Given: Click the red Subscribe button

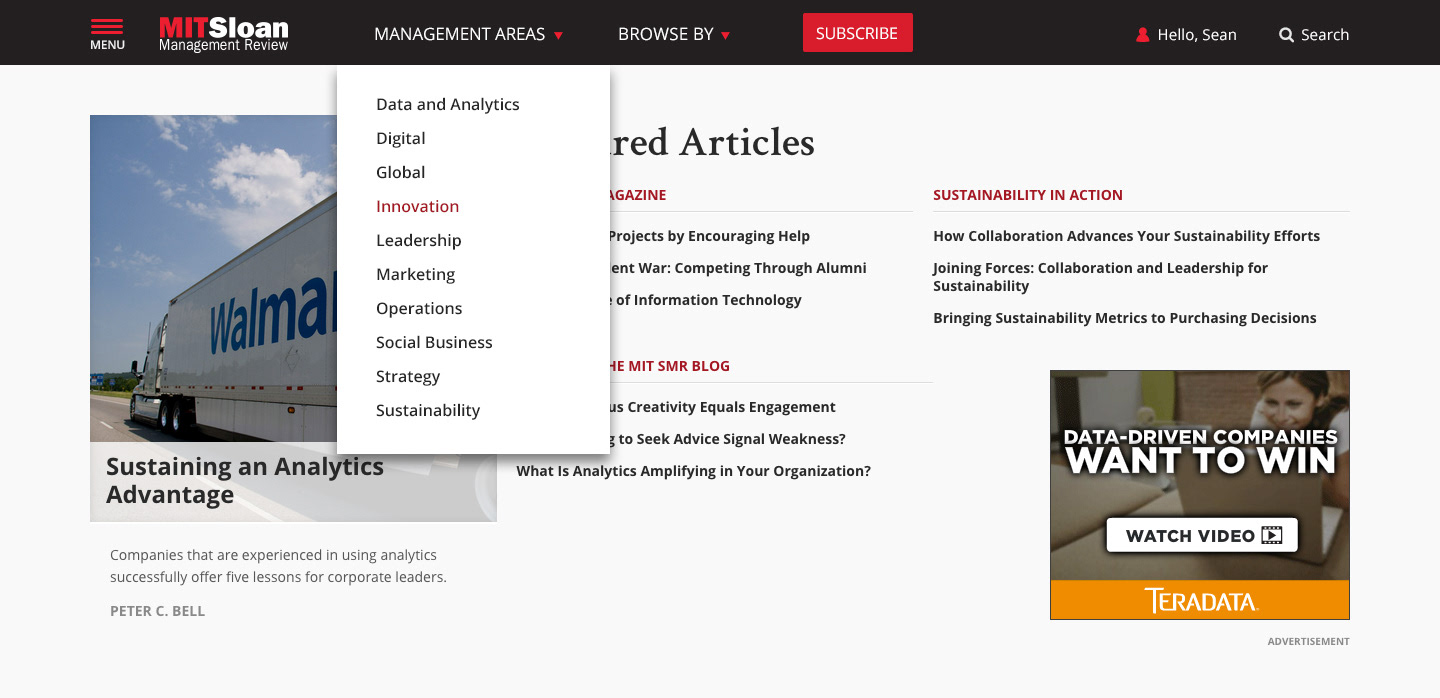Looking at the screenshot, I should click(x=857, y=33).
